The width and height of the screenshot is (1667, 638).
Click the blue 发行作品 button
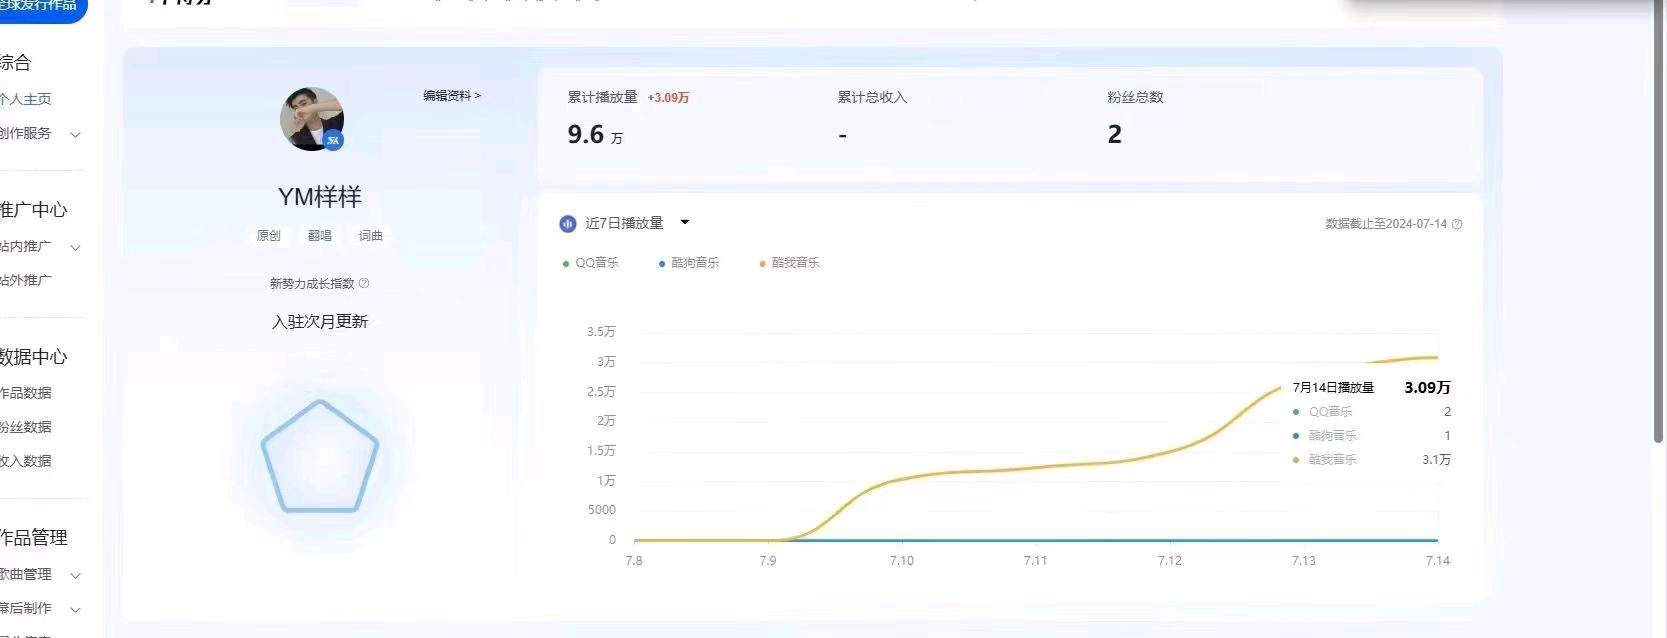pos(40,7)
